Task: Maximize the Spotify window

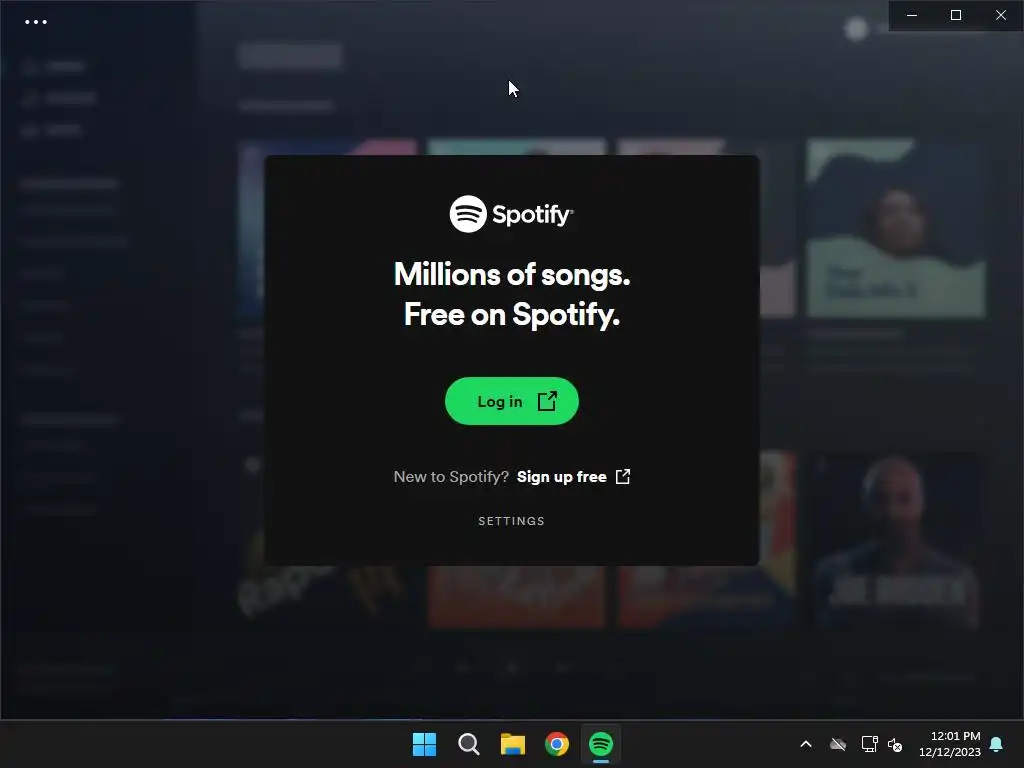Action: pos(956,15)
